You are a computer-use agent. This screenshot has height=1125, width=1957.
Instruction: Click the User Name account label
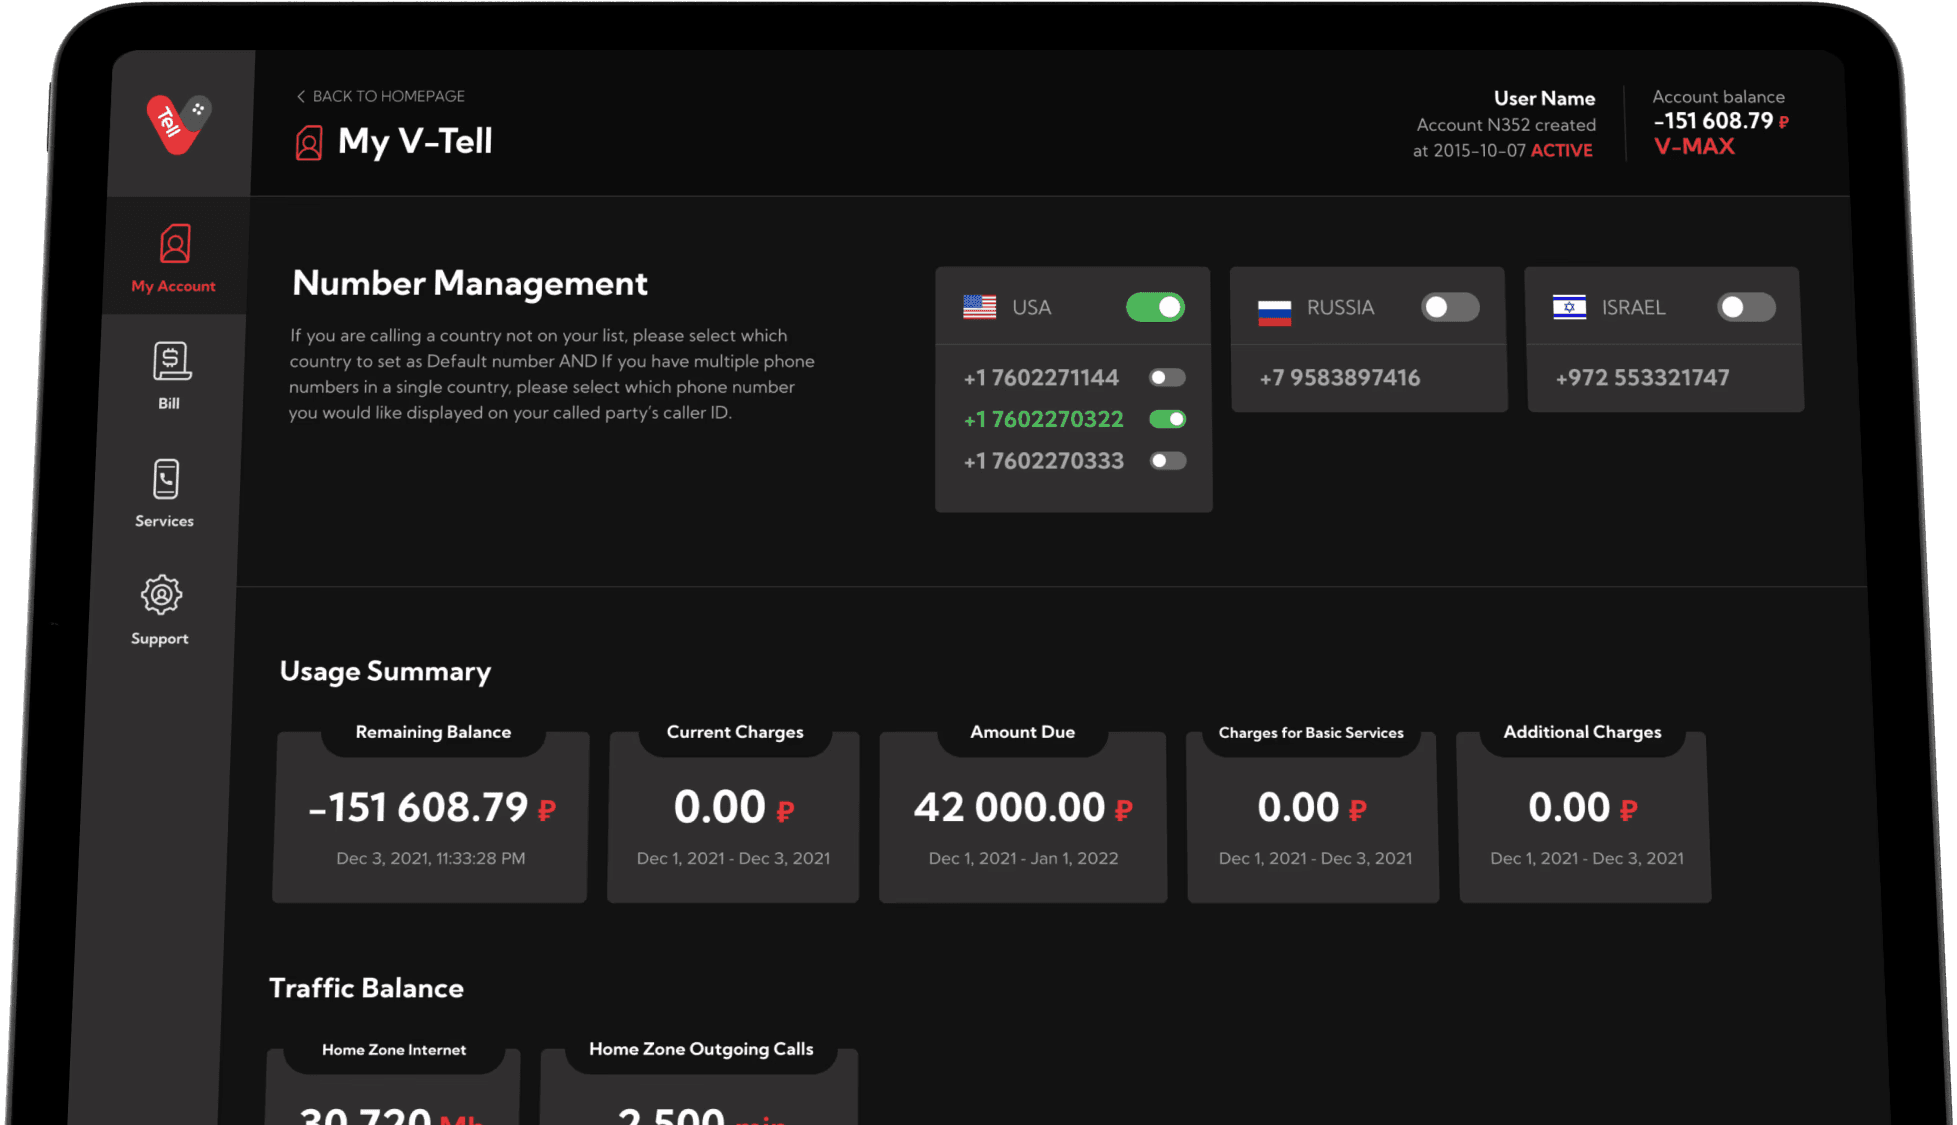(1544, 98)
